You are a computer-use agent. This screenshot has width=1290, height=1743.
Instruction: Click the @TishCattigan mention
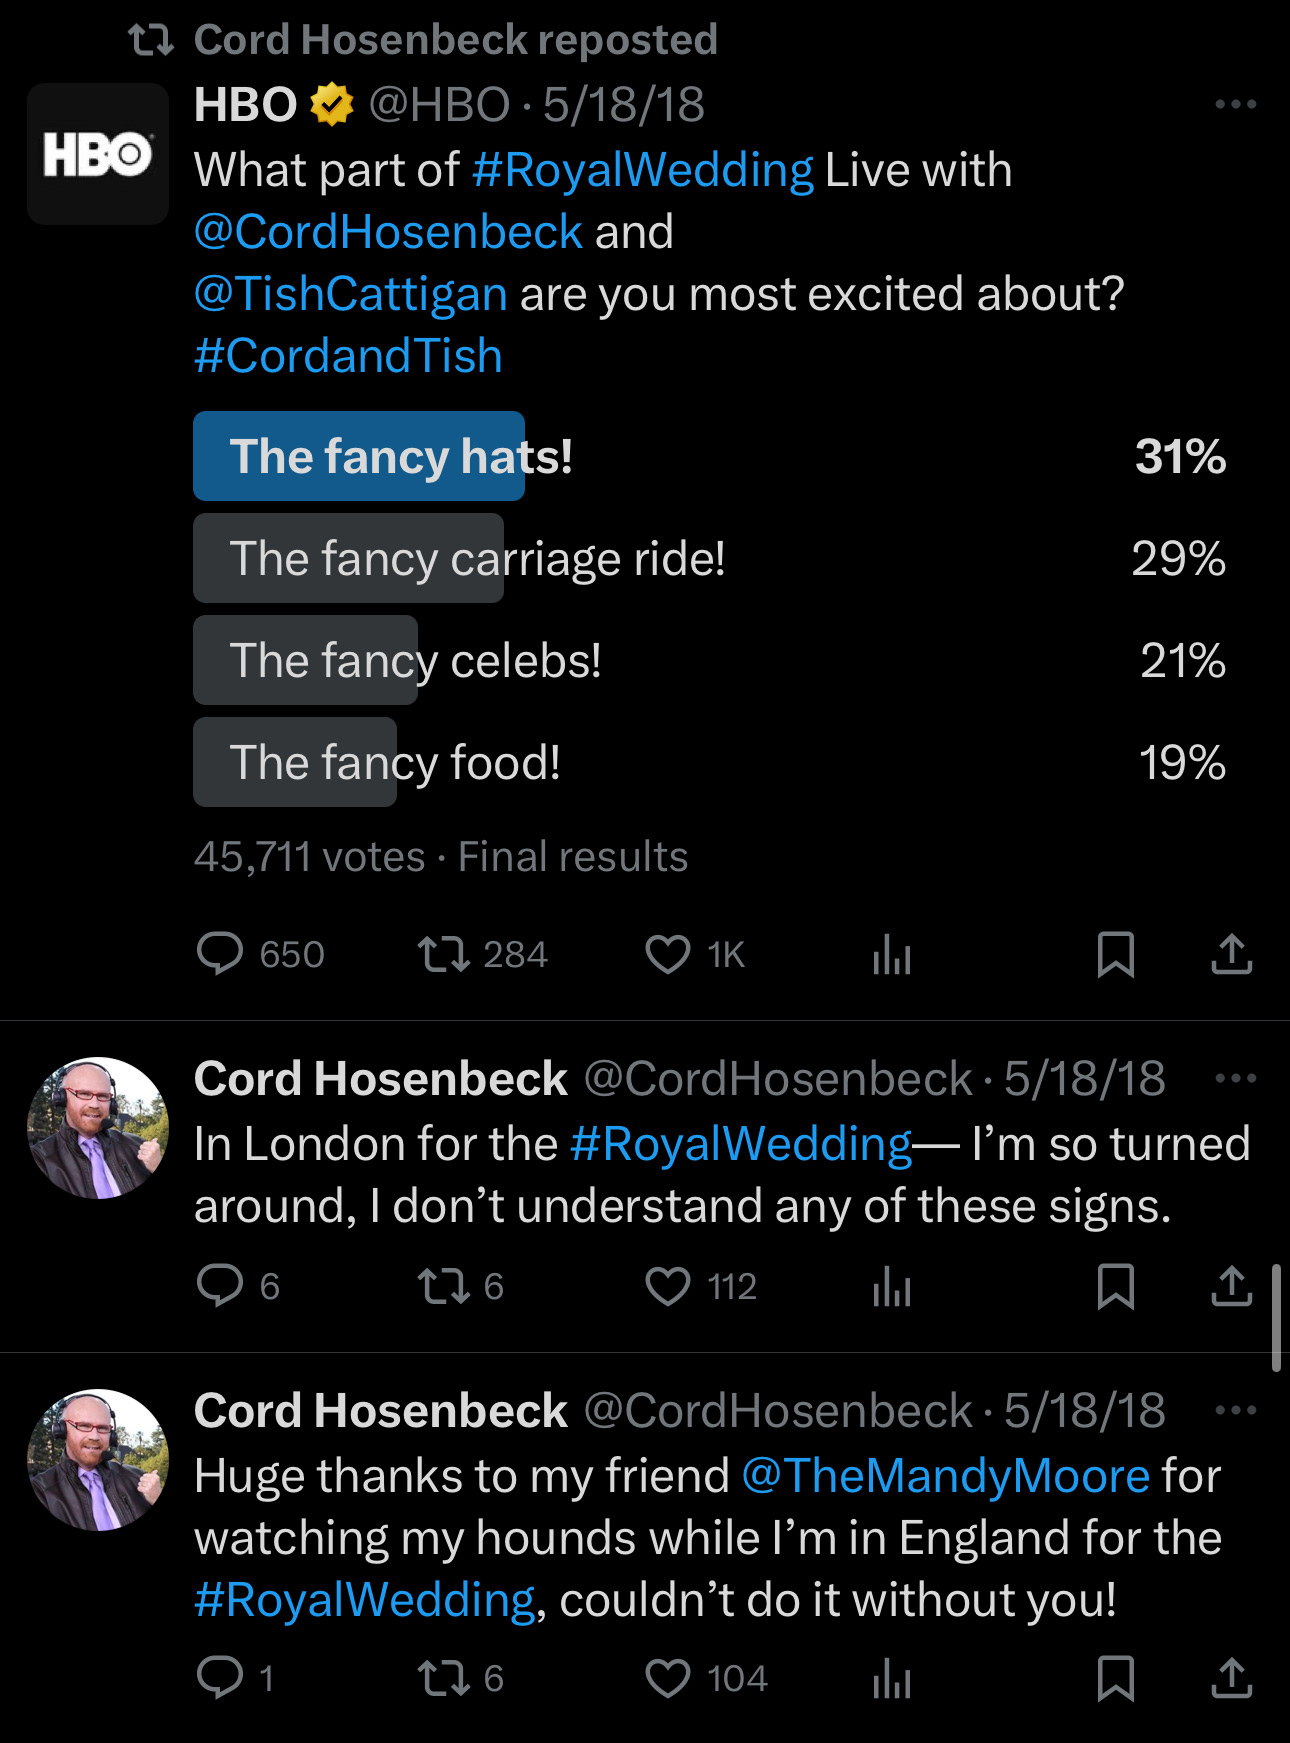(350, 294)
